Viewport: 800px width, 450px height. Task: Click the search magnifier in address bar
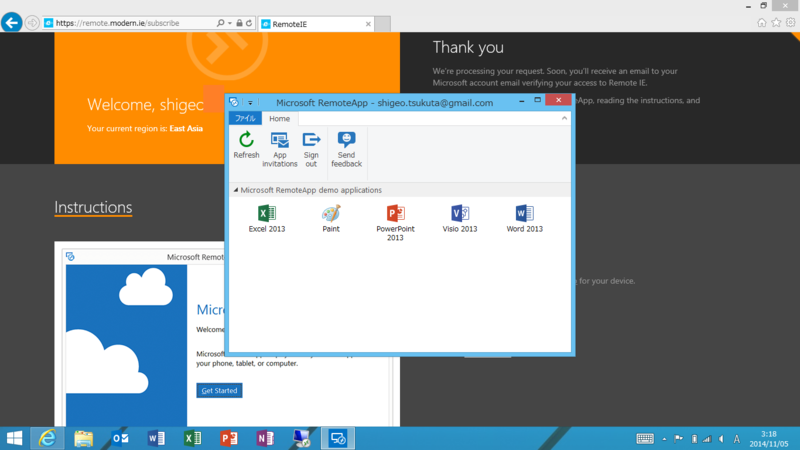coord(220,23)
